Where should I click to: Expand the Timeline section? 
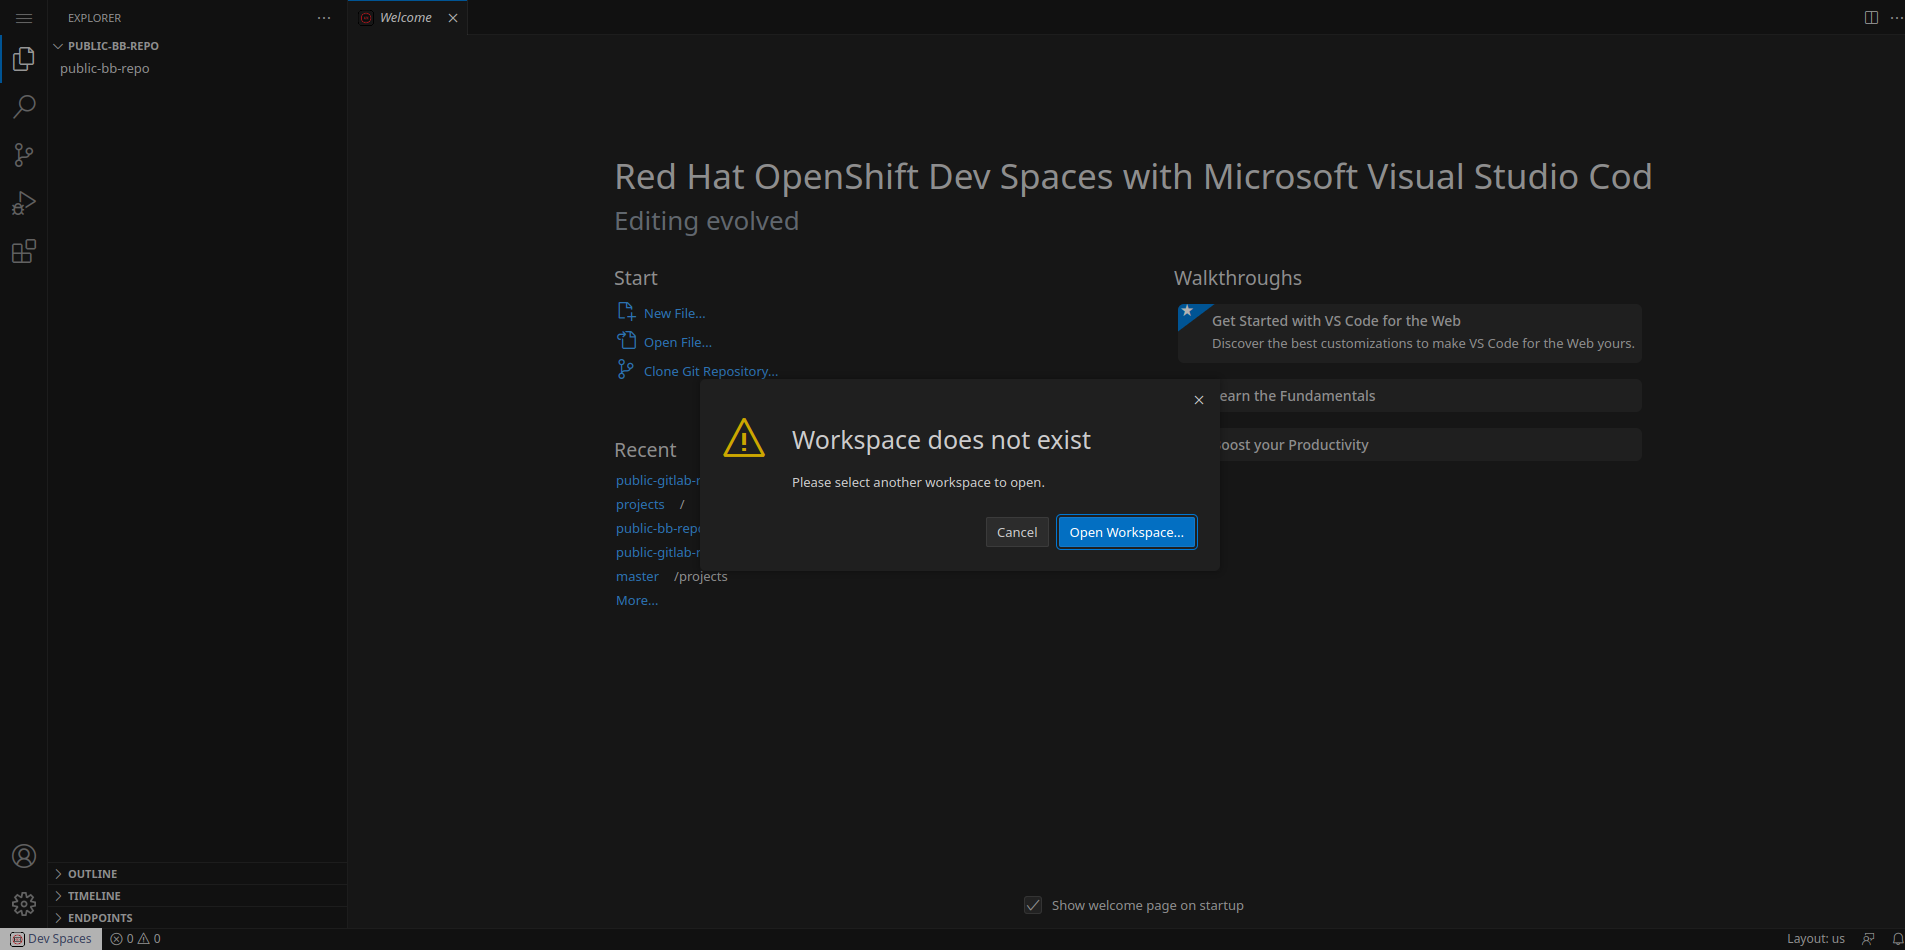tap(94, 896)
